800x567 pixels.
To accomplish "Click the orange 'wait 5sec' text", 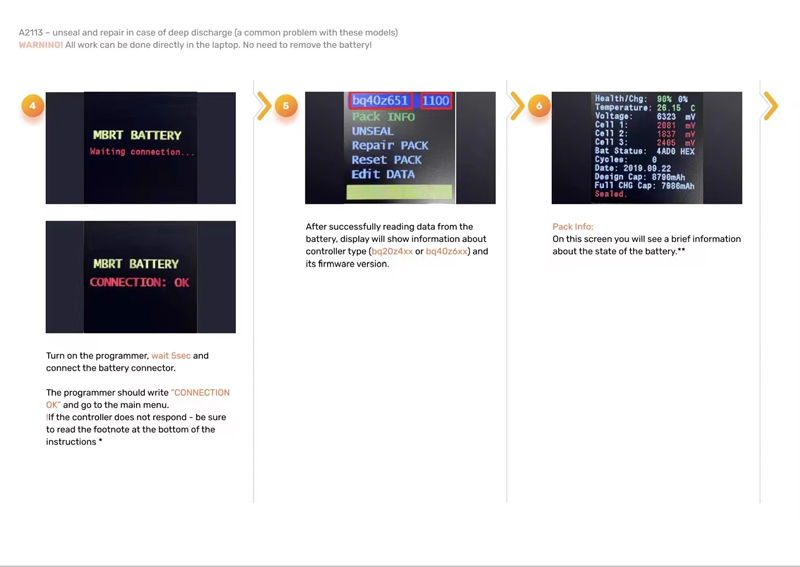I will pyautogui.click(x=171, y=356).
